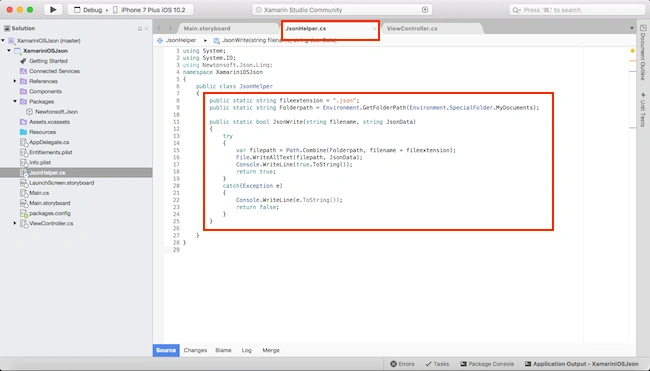Open the Debug configuration dropdown

click(x=88, y=10)
